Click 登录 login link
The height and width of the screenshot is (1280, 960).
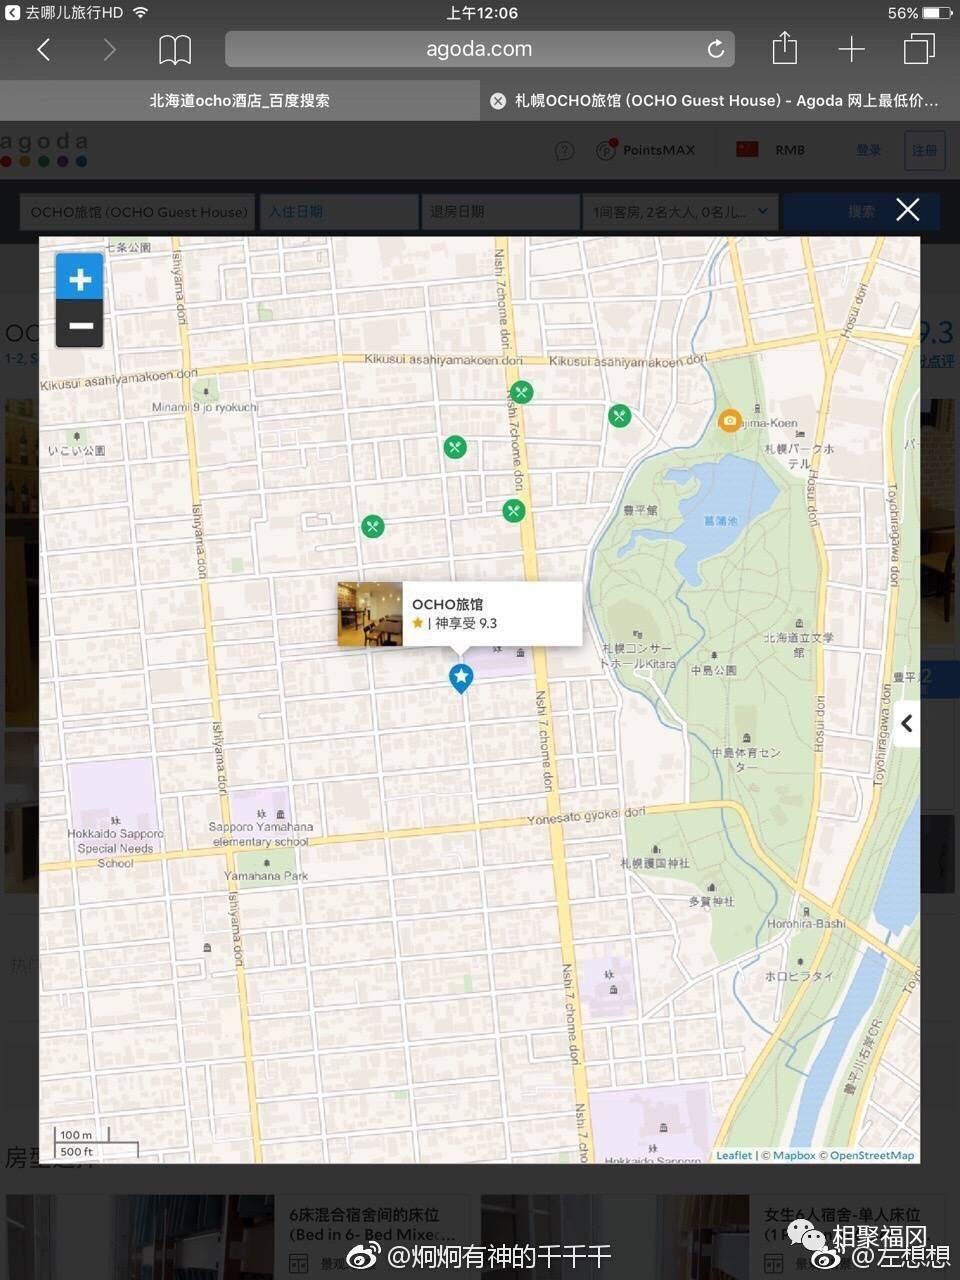(x=869, y=150)
